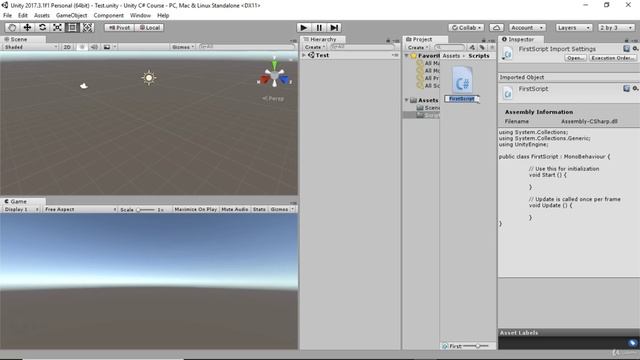Open the Layers dropdown

573,28
